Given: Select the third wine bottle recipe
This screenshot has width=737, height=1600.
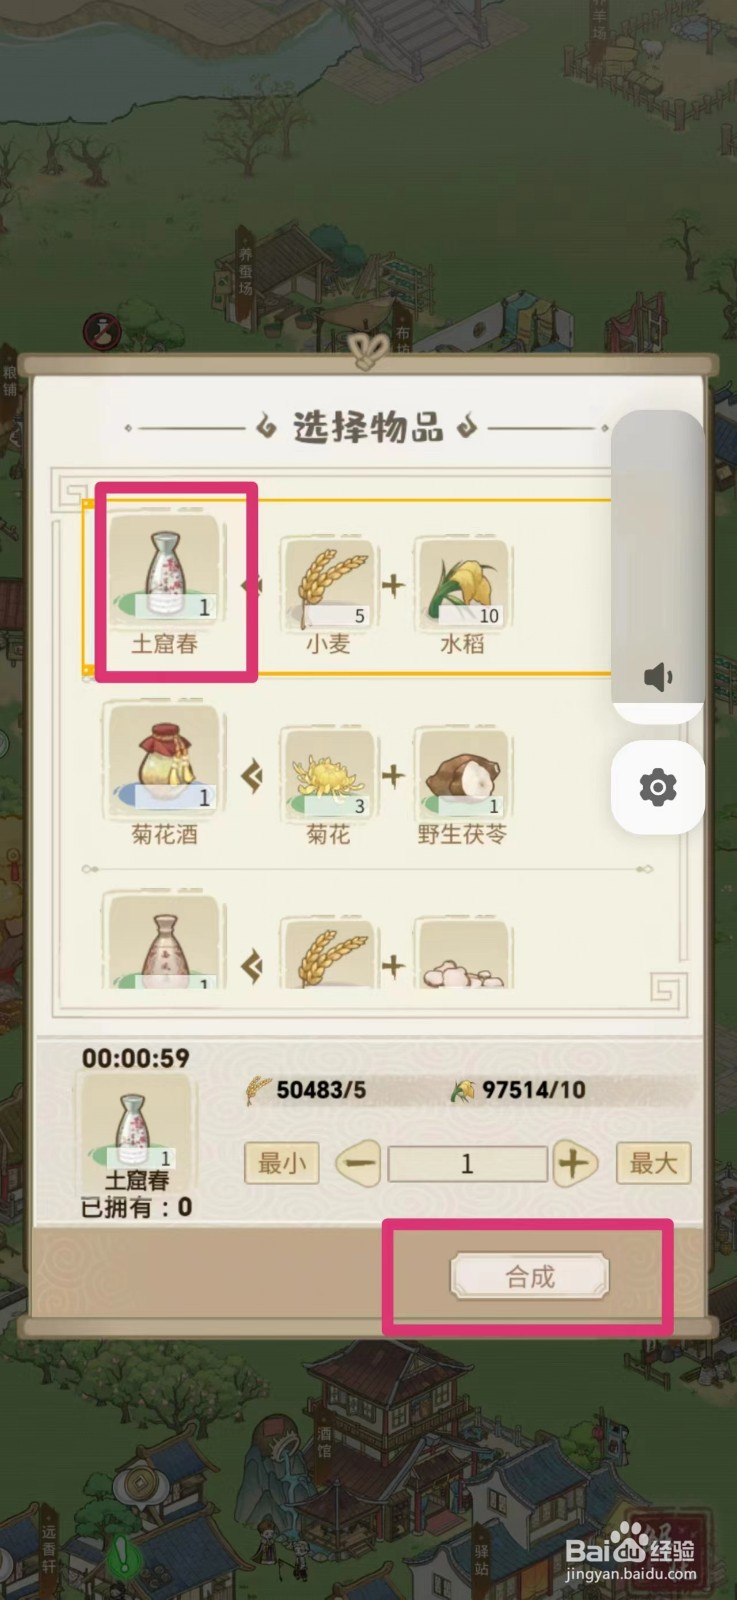Looking at the screenshot, I should coord(164,941).
